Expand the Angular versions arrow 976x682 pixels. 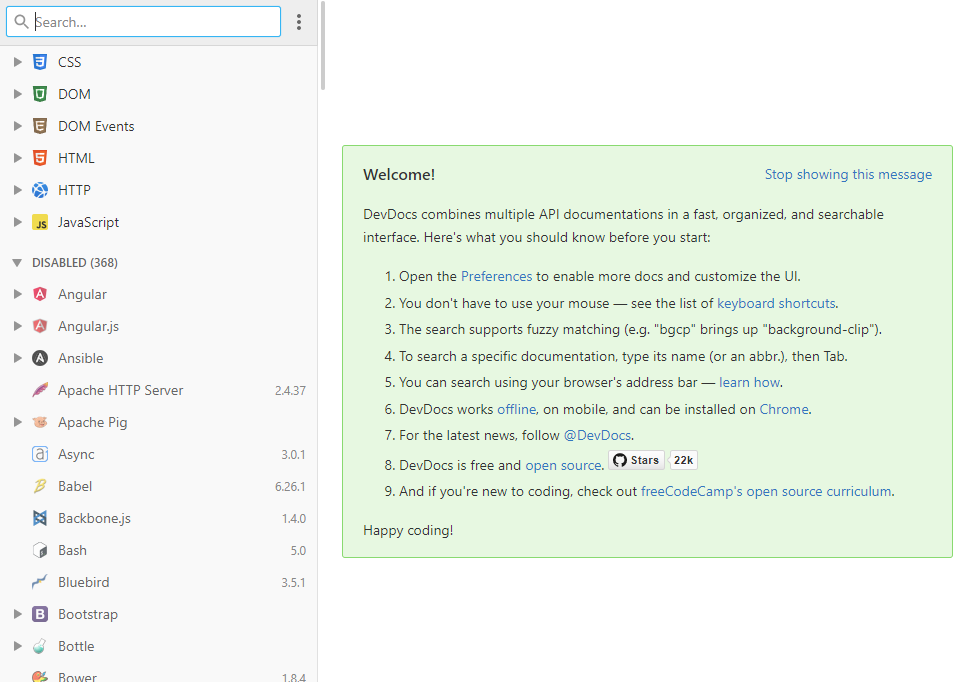tap(17, 294)
